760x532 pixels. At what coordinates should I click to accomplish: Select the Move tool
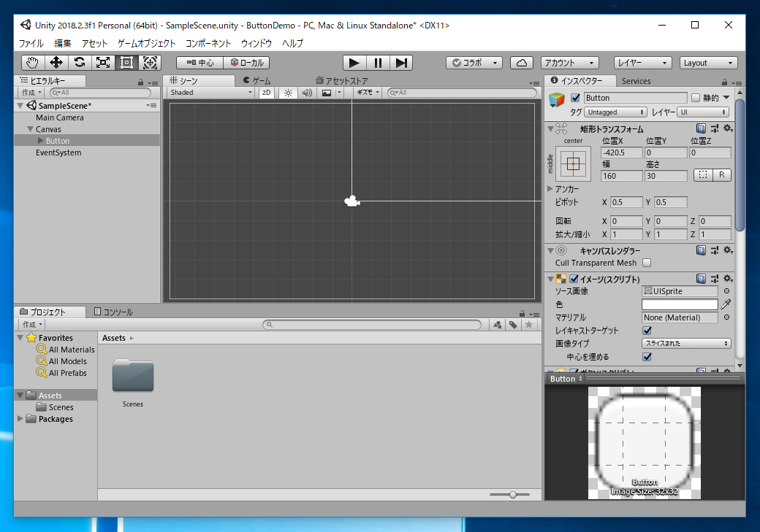56,63
